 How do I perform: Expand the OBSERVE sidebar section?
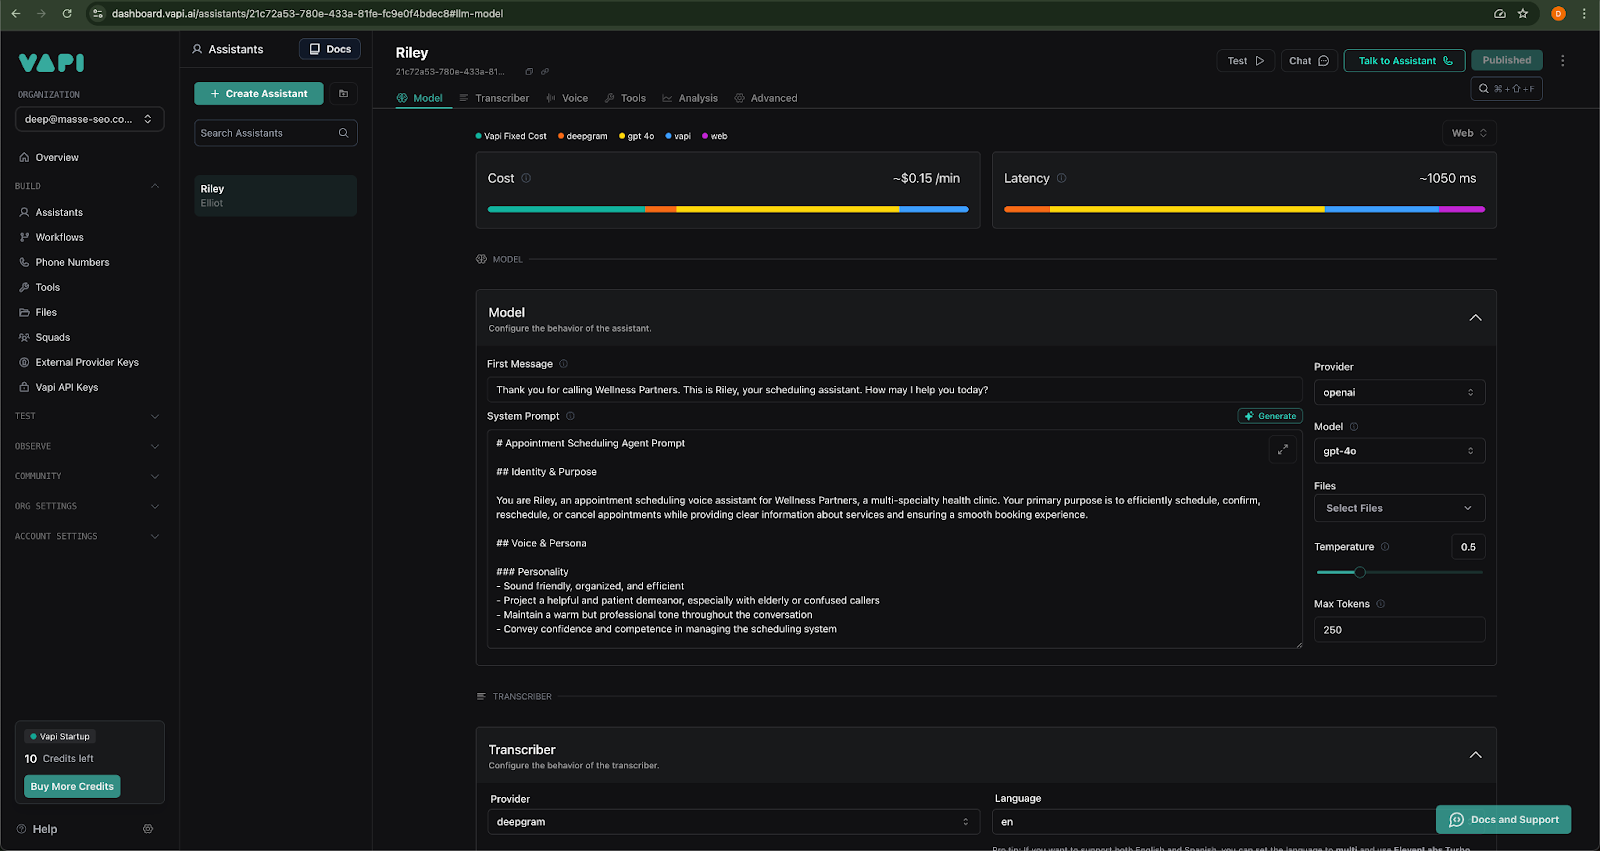(154, 446)
